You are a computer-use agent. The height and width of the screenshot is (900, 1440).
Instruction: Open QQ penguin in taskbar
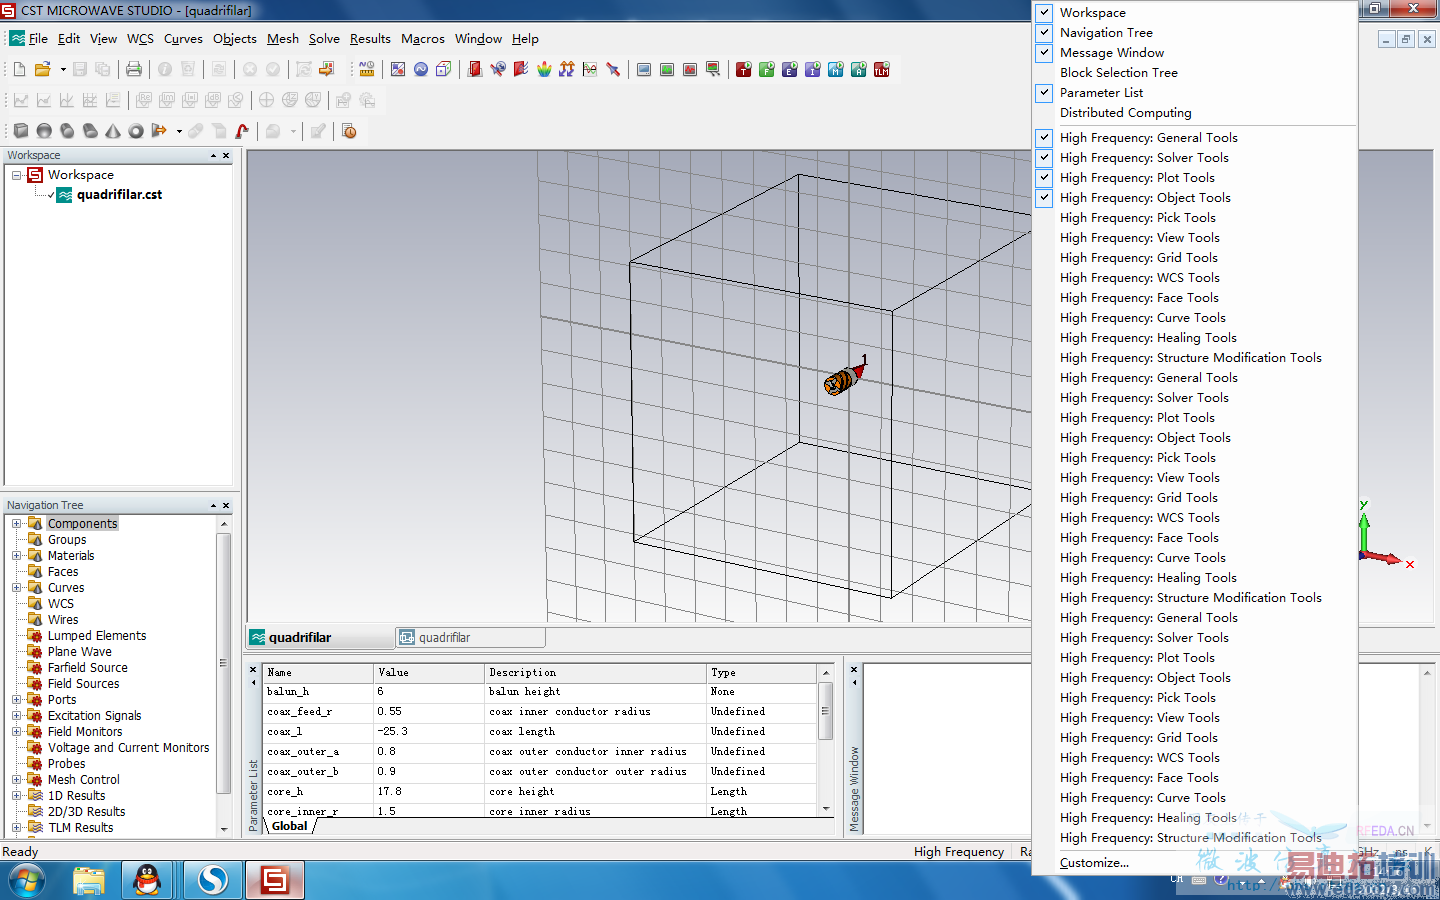click(x=148, y=880)
